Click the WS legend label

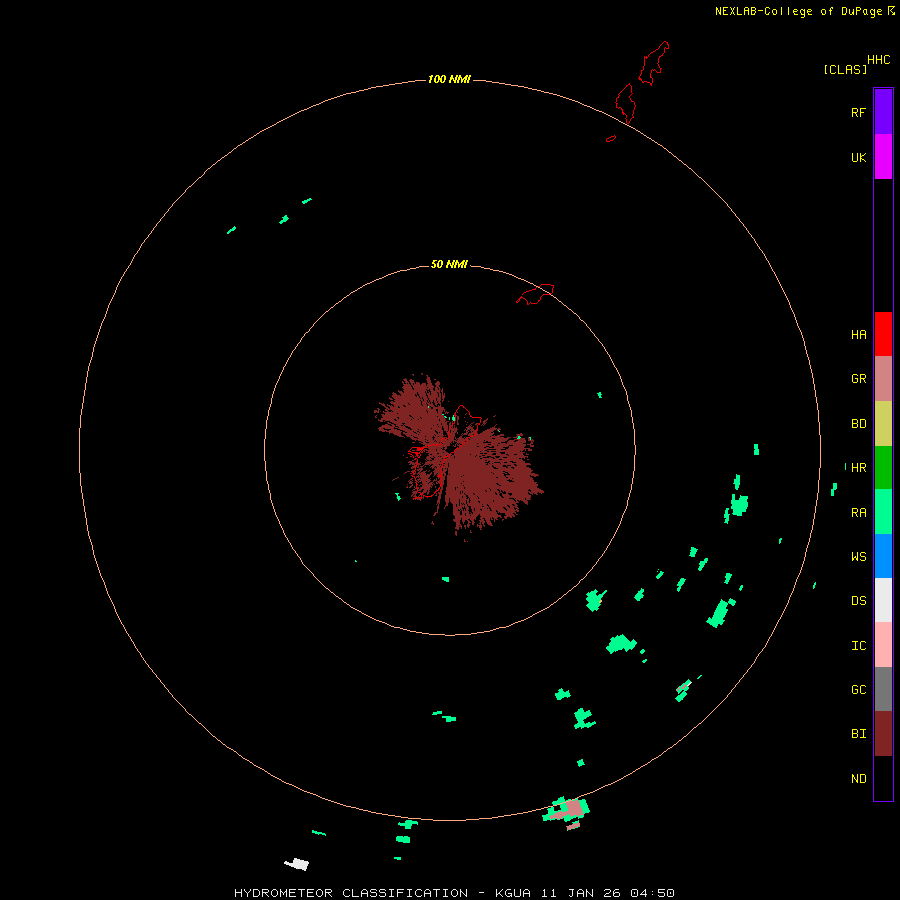(858, 557)
